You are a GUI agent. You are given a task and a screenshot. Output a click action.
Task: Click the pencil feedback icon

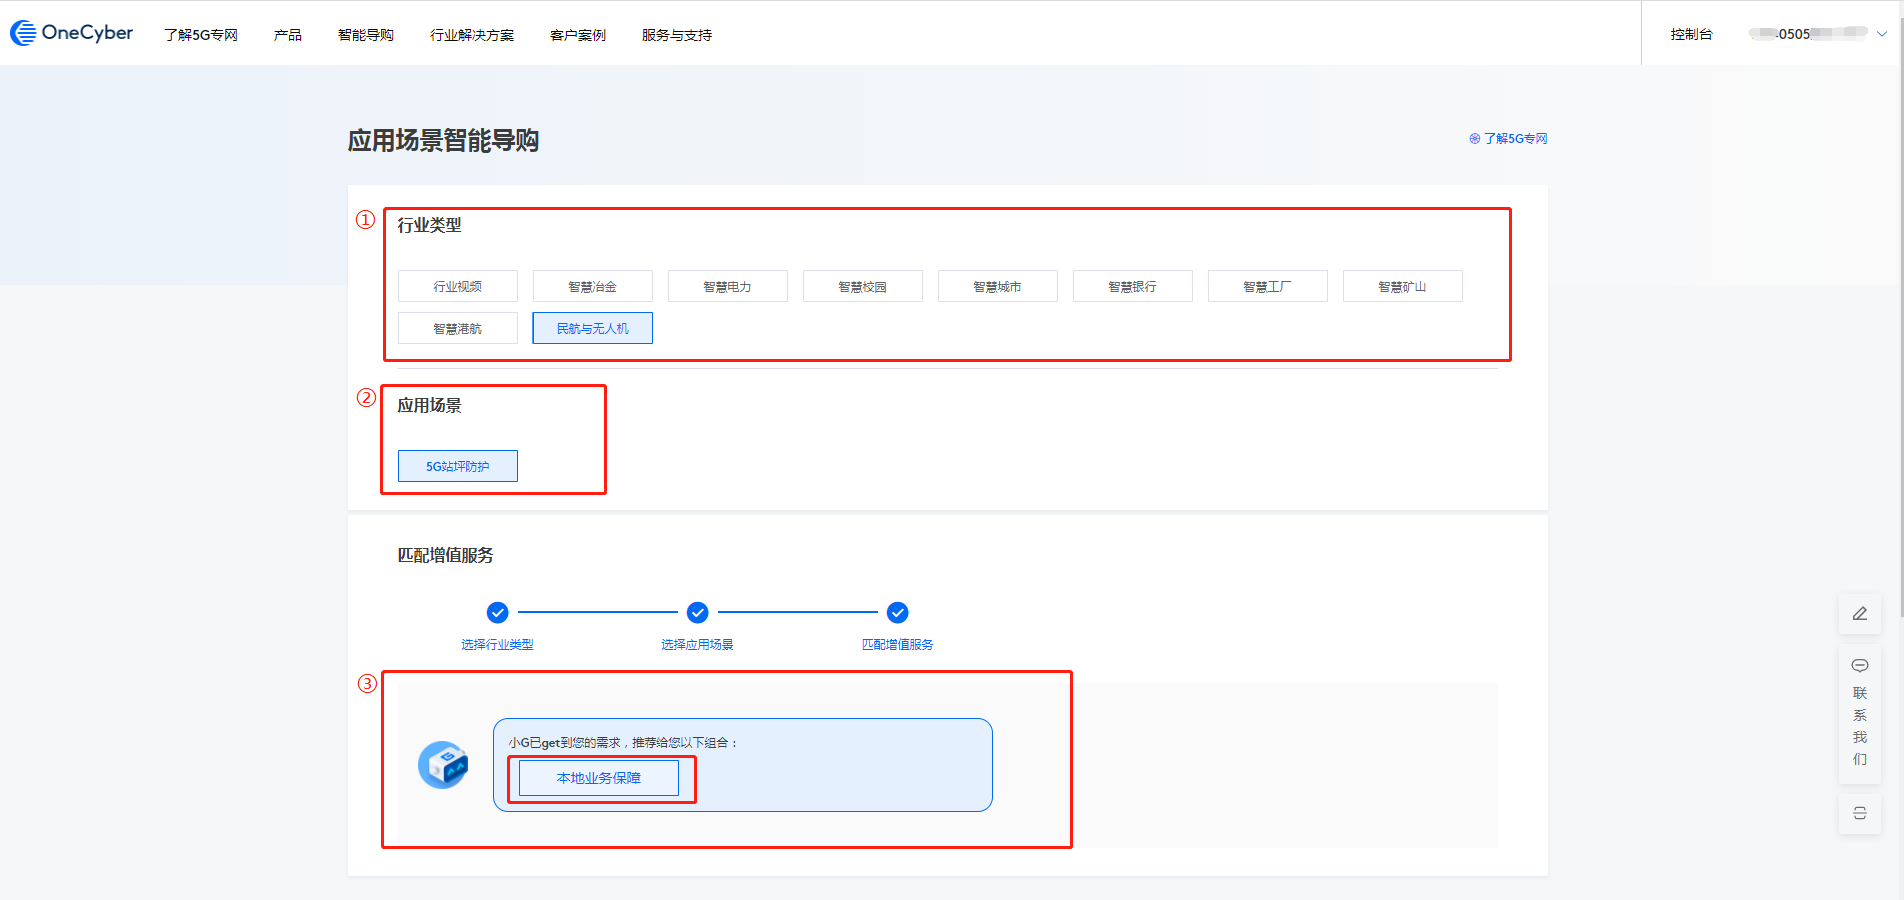[x=1859, y=614]
